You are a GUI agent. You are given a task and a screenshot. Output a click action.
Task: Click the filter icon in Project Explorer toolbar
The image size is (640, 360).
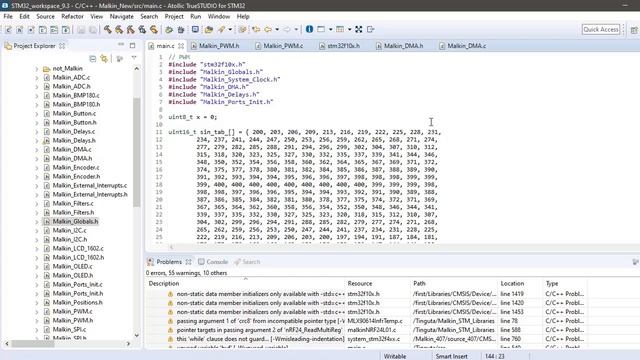(120, 59)
